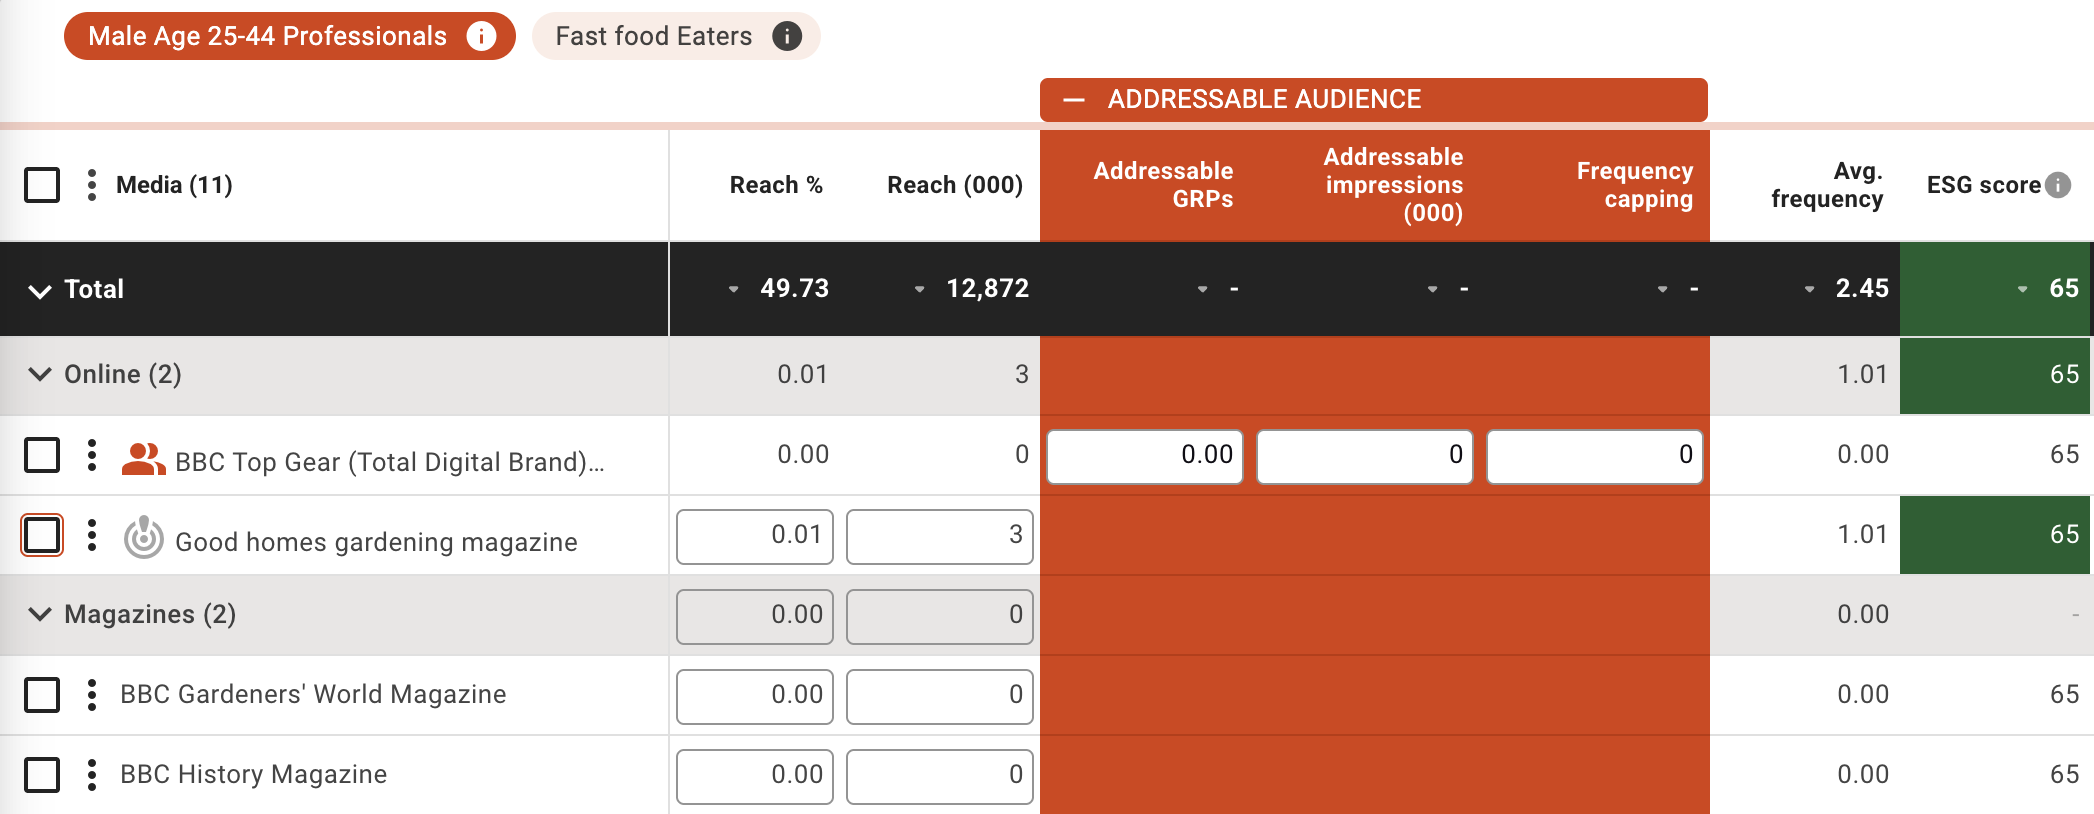The height and width of the screenshot is (814, 2094).
Task: Edit Good homes gardening Reach (000) field
Action: [940, 537]
